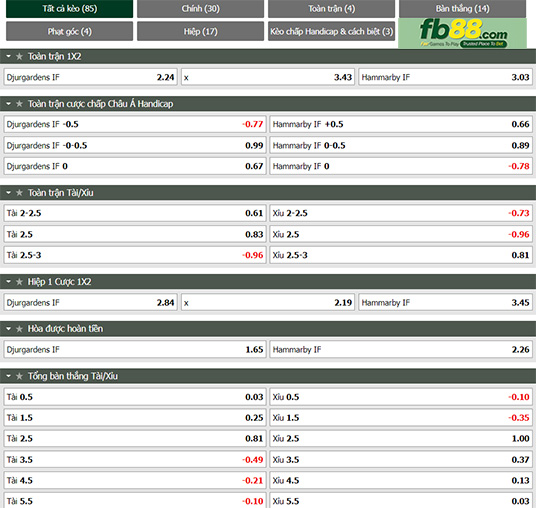Select Tài 5.5 at -0.10

click(x=135, y=500)
